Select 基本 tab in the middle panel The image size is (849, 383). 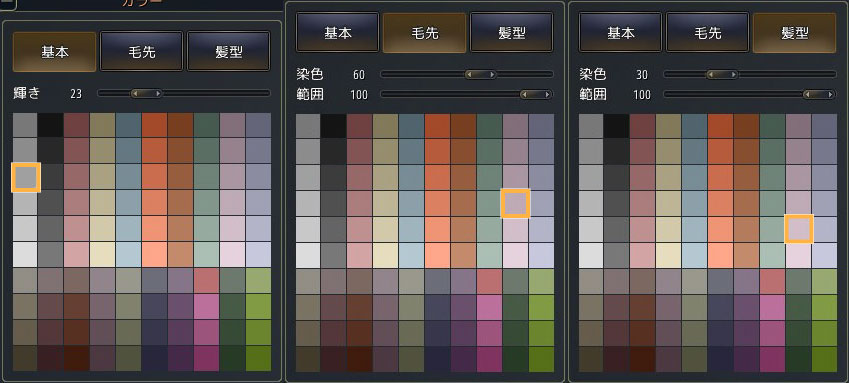(x=337, y=33)
